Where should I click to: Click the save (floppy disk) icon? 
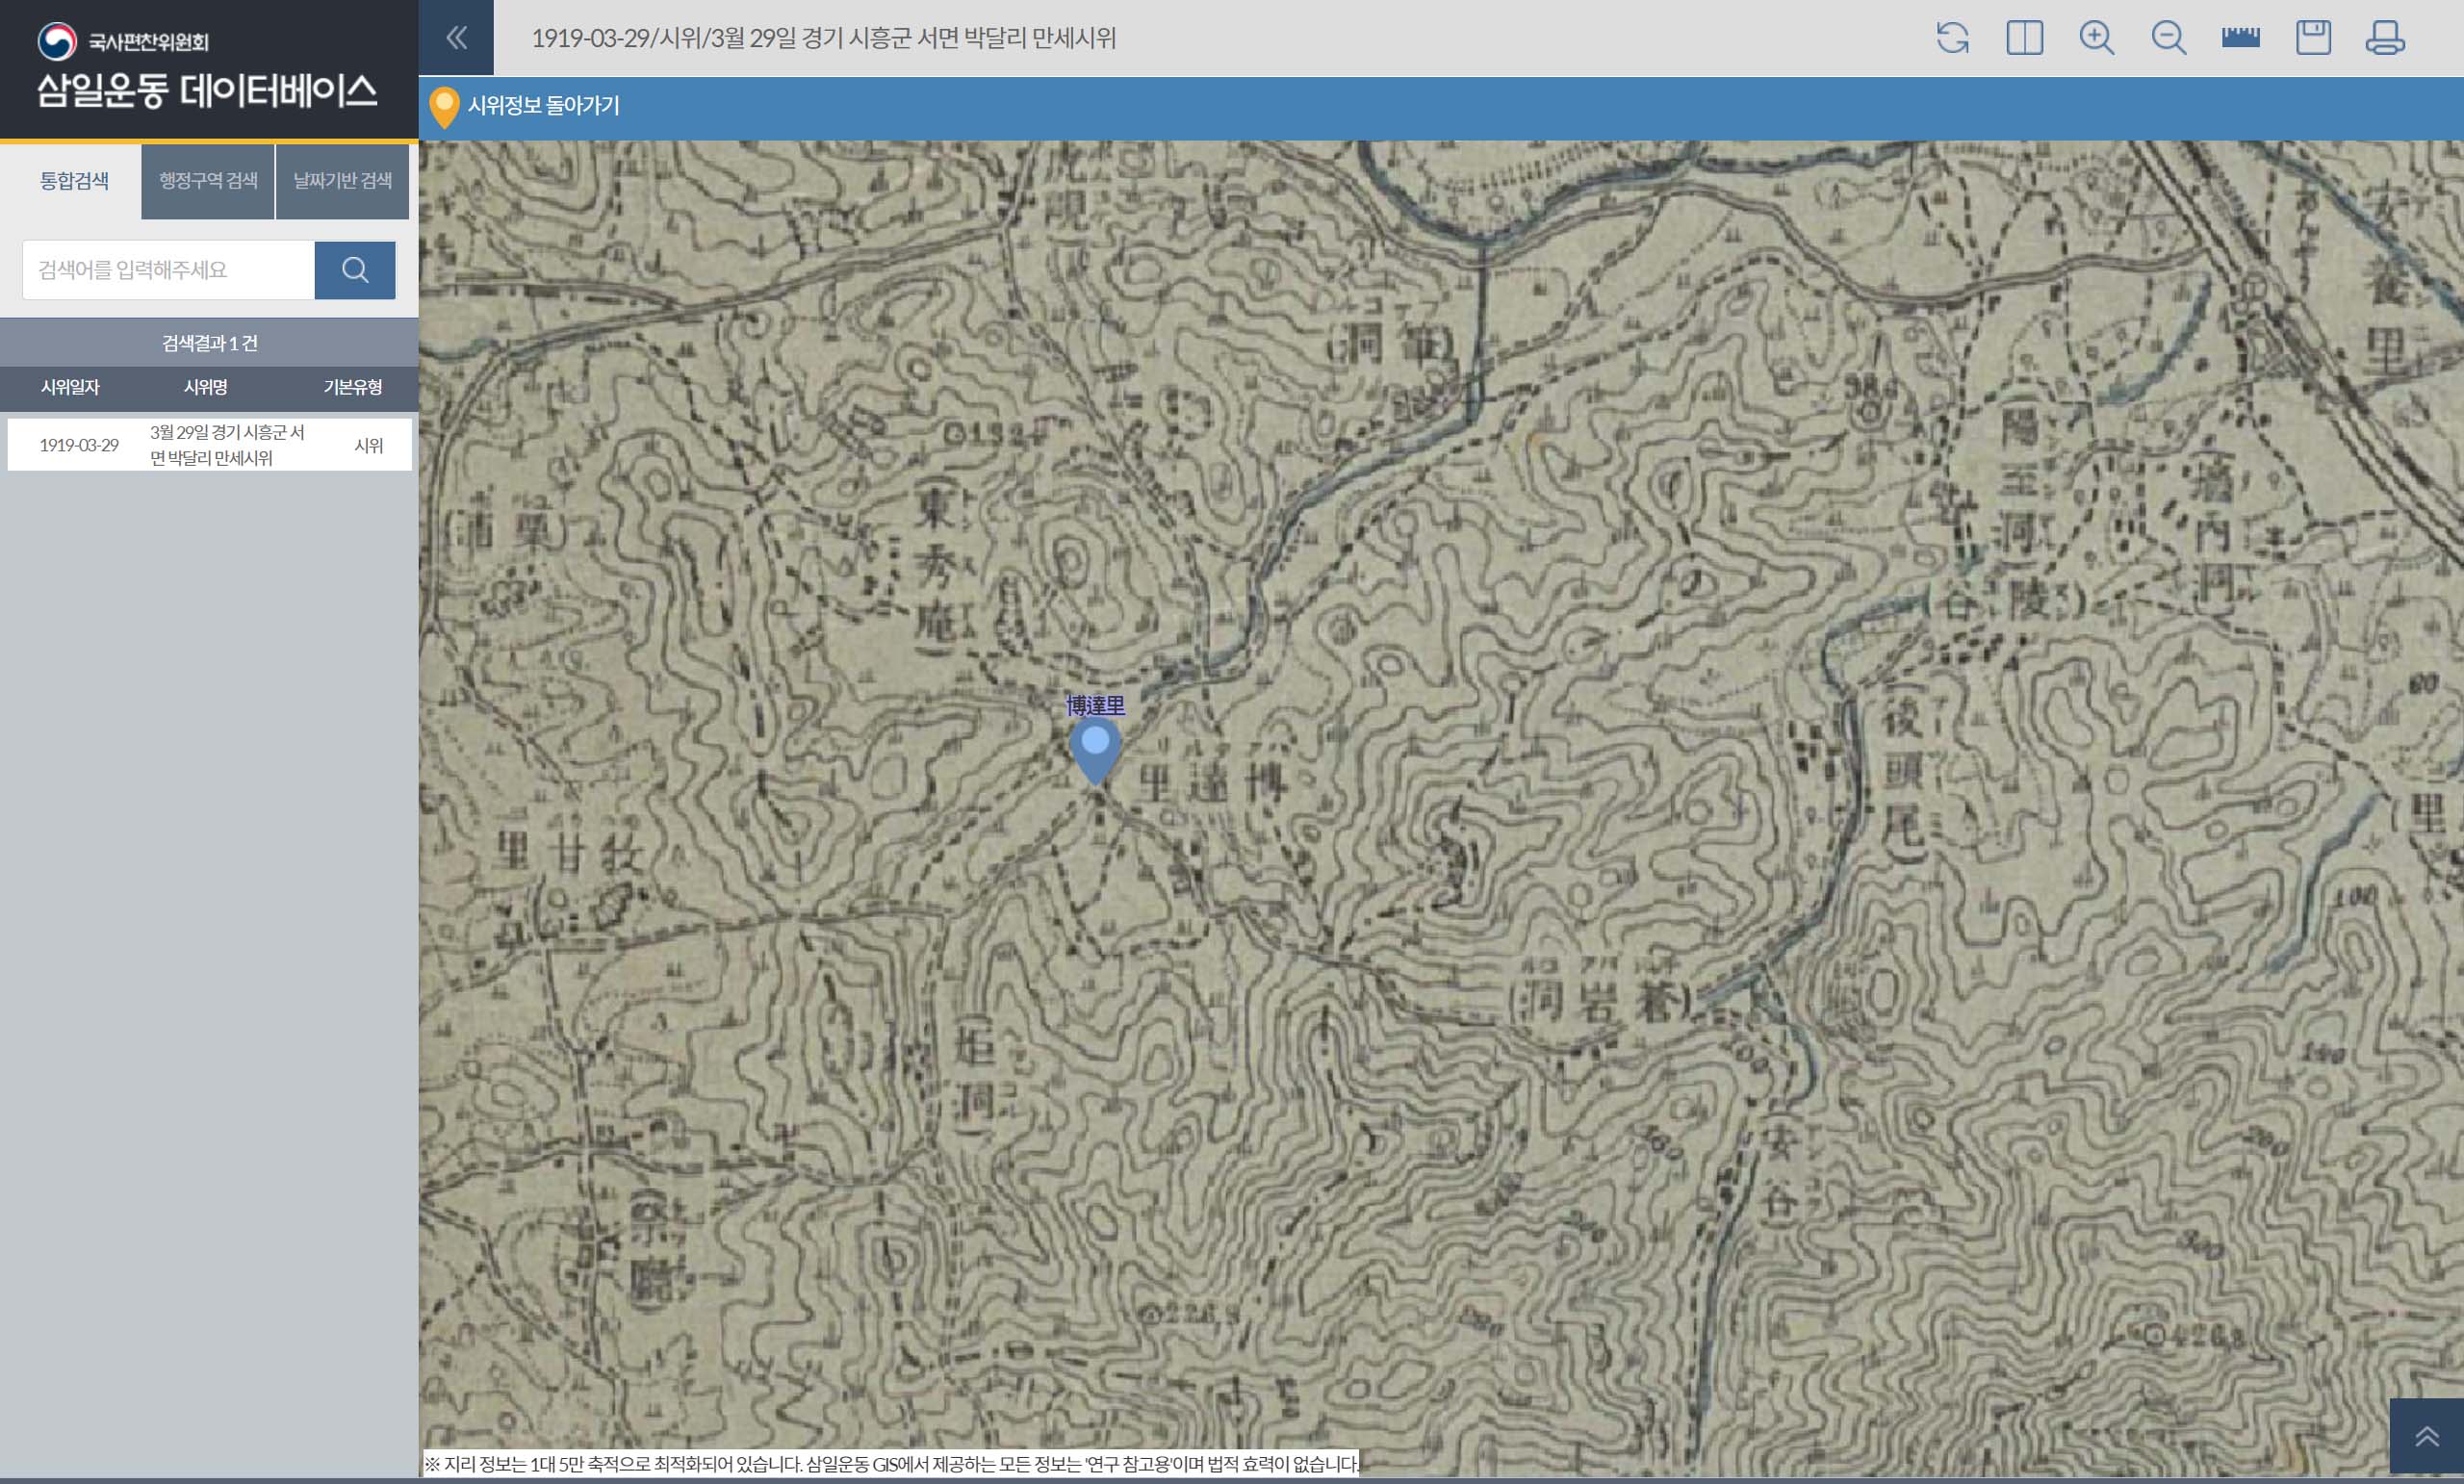(x=2313, y=38)
